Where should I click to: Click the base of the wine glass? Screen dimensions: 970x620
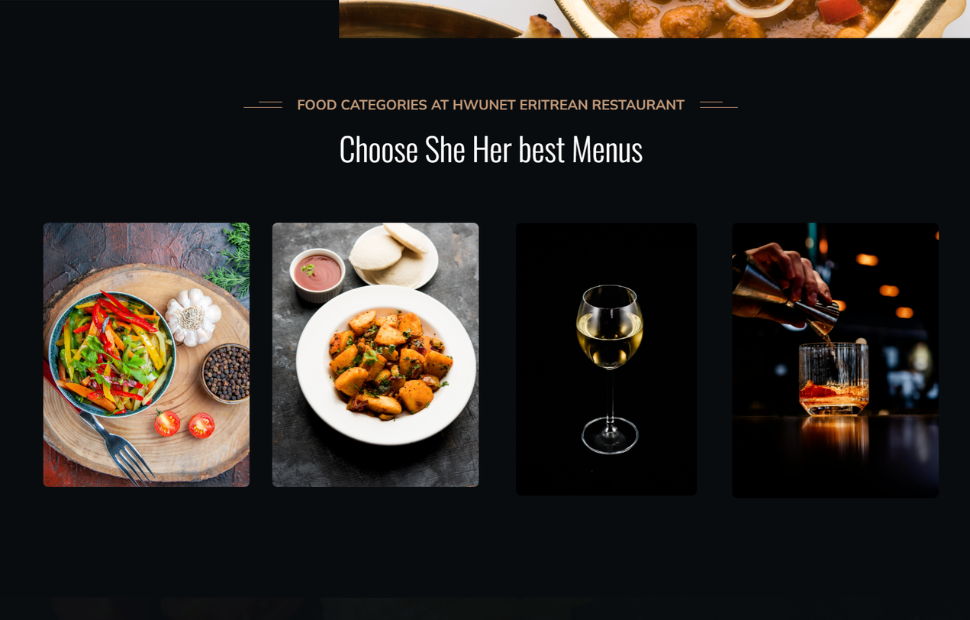point(609,436)
